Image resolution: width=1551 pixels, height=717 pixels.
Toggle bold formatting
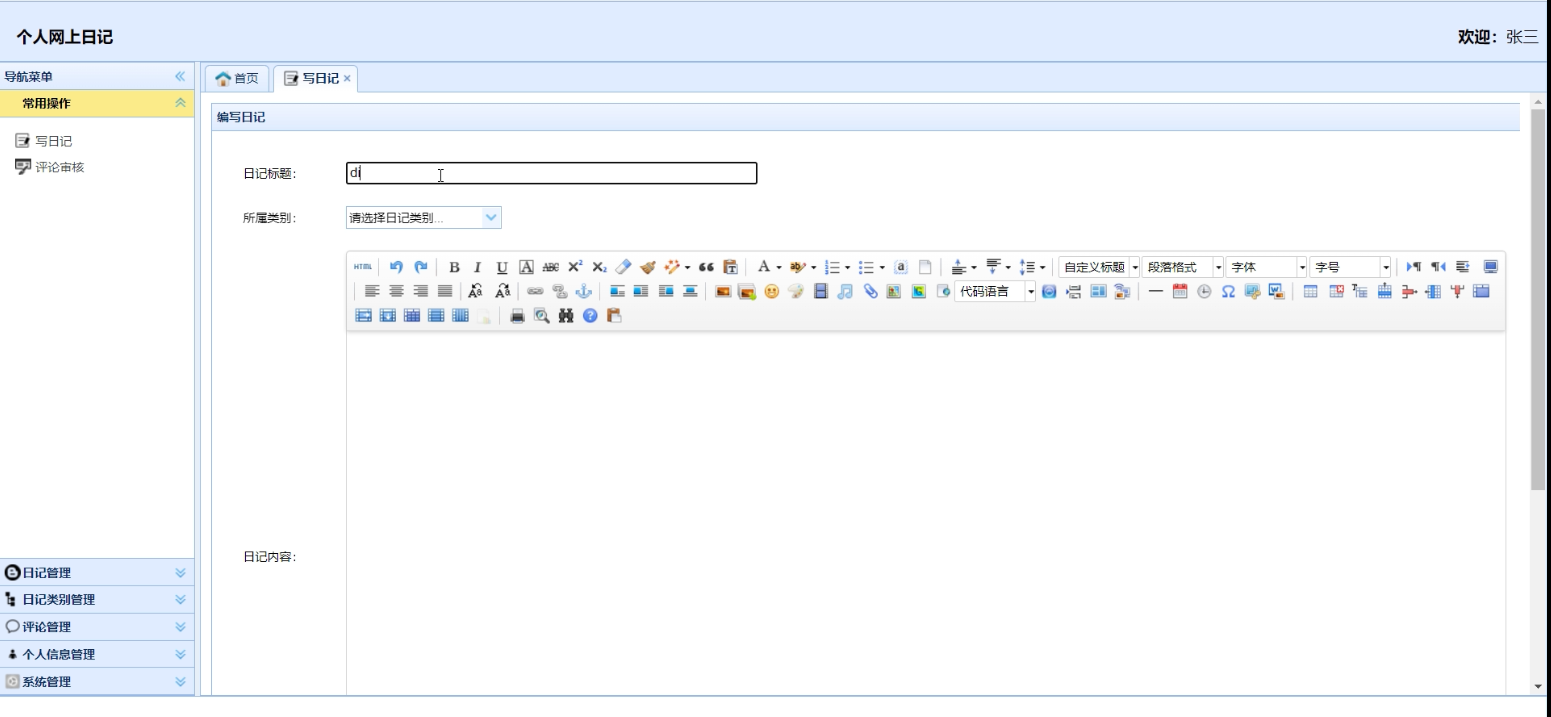(x=454, y=267)
